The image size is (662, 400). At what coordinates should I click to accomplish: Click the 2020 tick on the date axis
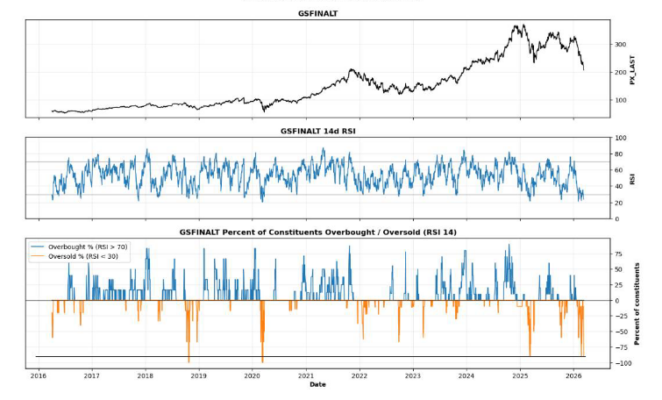(252, 376)
